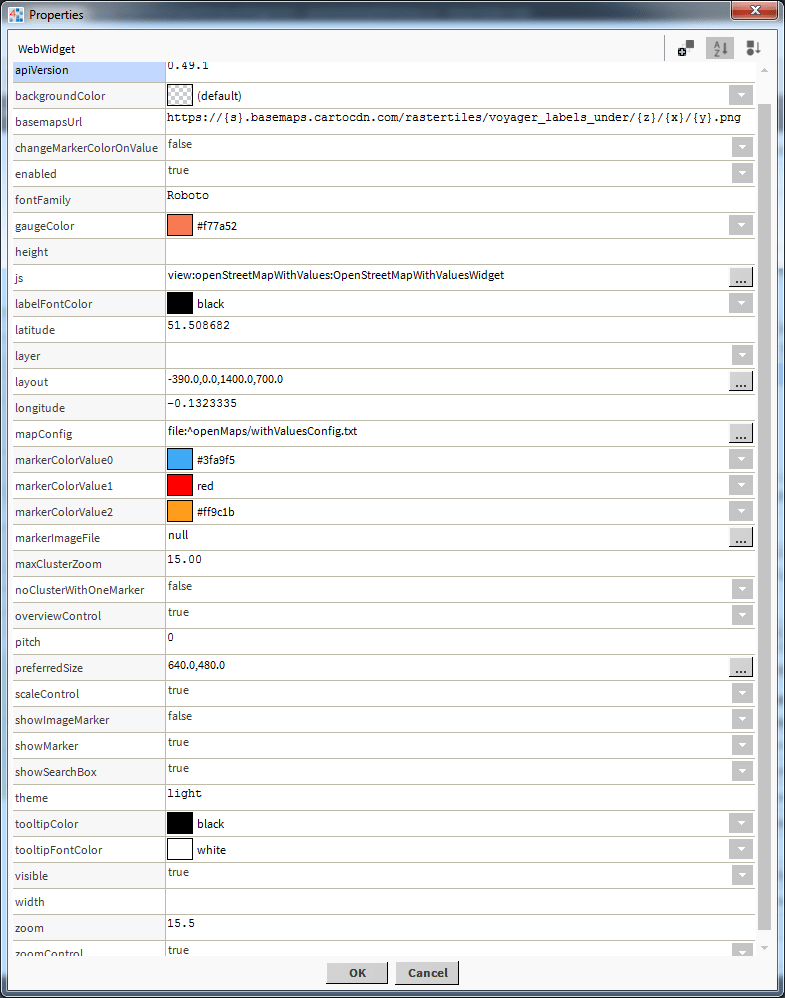Open the tooltipFontColor dropdown

741,850
